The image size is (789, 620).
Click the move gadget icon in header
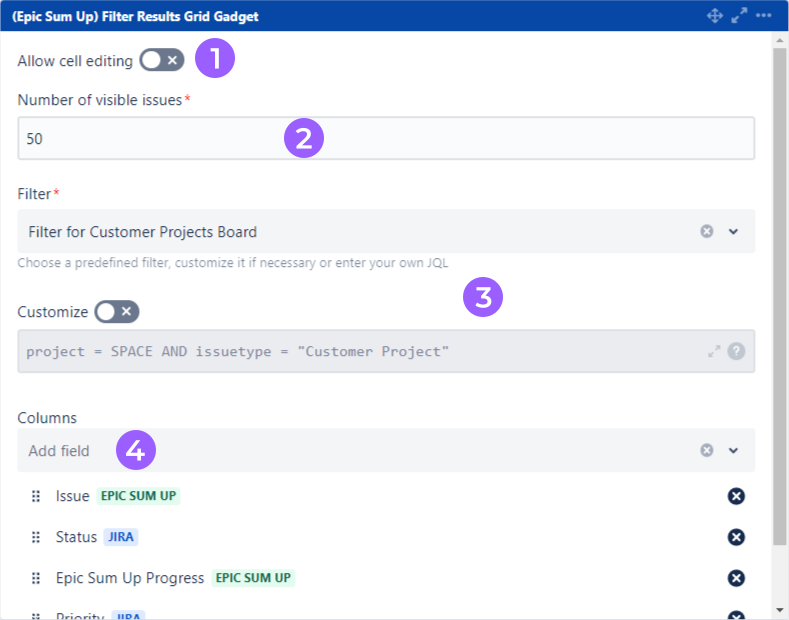pos(715,16)
